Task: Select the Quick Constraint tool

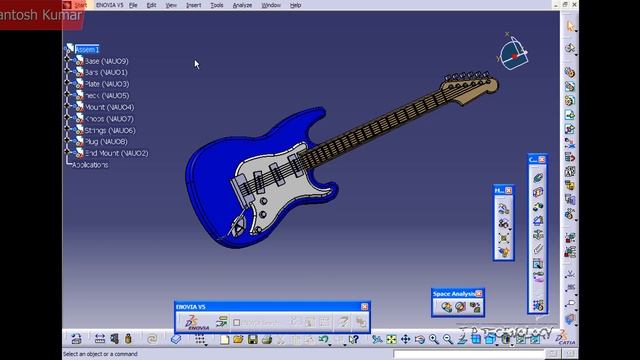Action: 538,264
